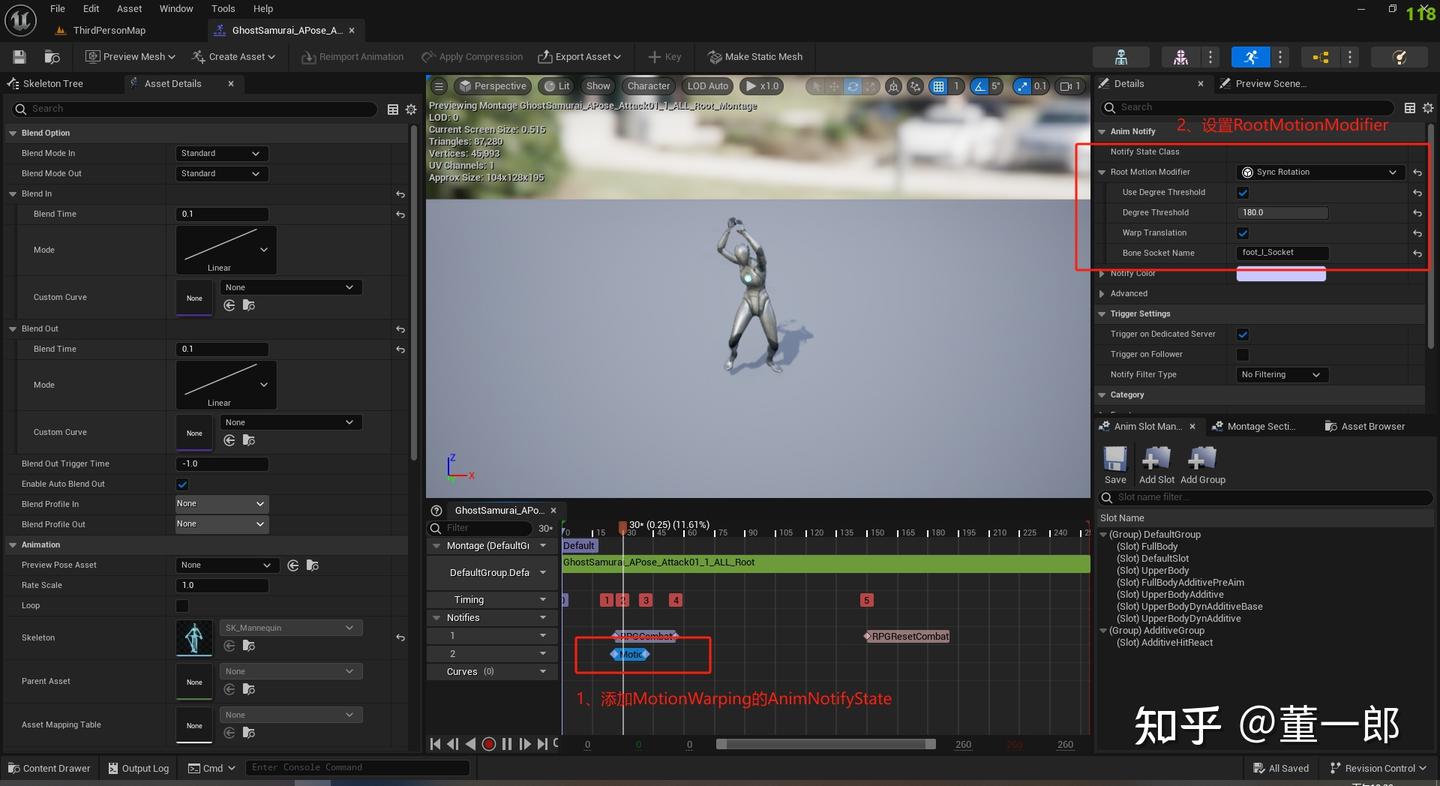Enable the Trigger on Follower checkbox
The height and width of the screenshot is (786, 1440).
point(1243,354)
